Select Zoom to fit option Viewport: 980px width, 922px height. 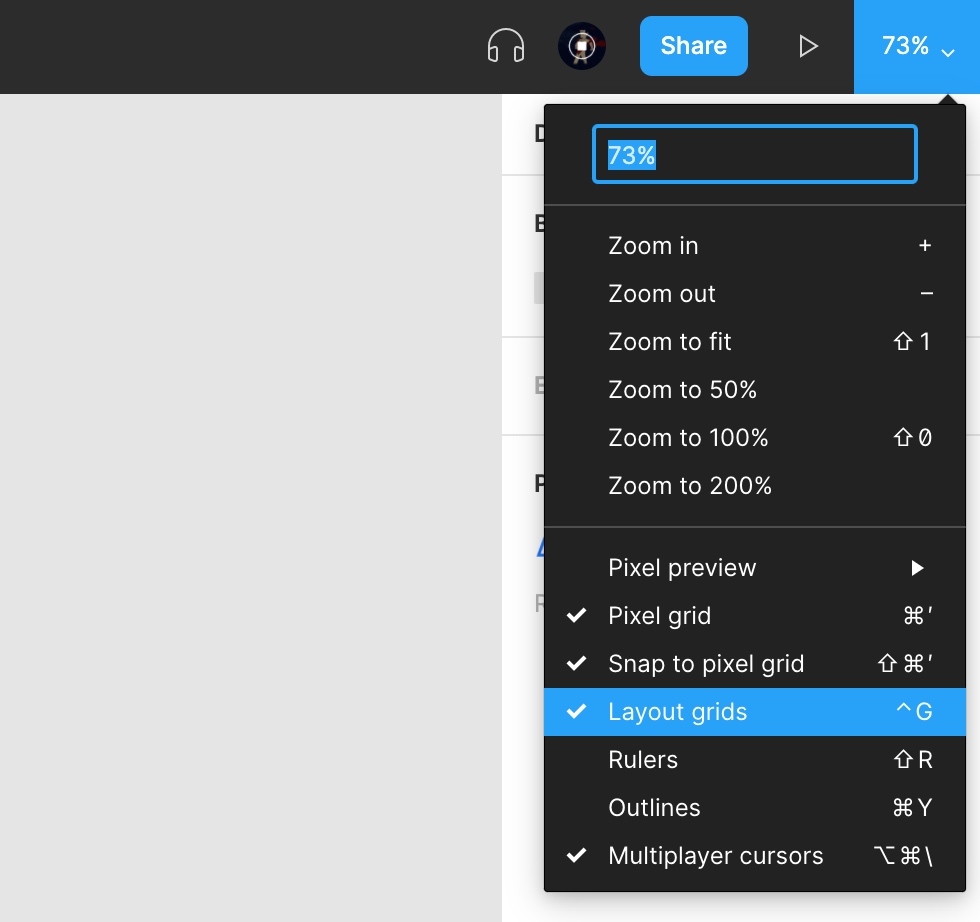coord(670,342)
